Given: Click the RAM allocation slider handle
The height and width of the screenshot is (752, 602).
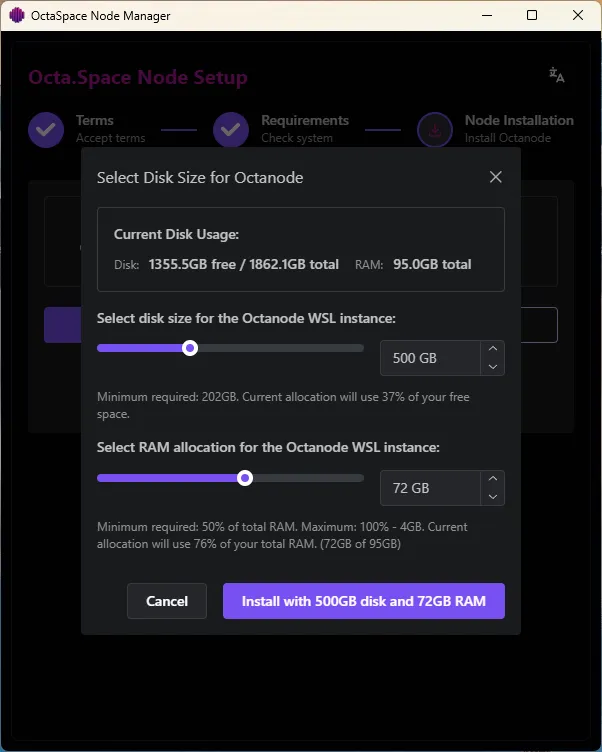Looking at the screenshot, I should [245, 478].
